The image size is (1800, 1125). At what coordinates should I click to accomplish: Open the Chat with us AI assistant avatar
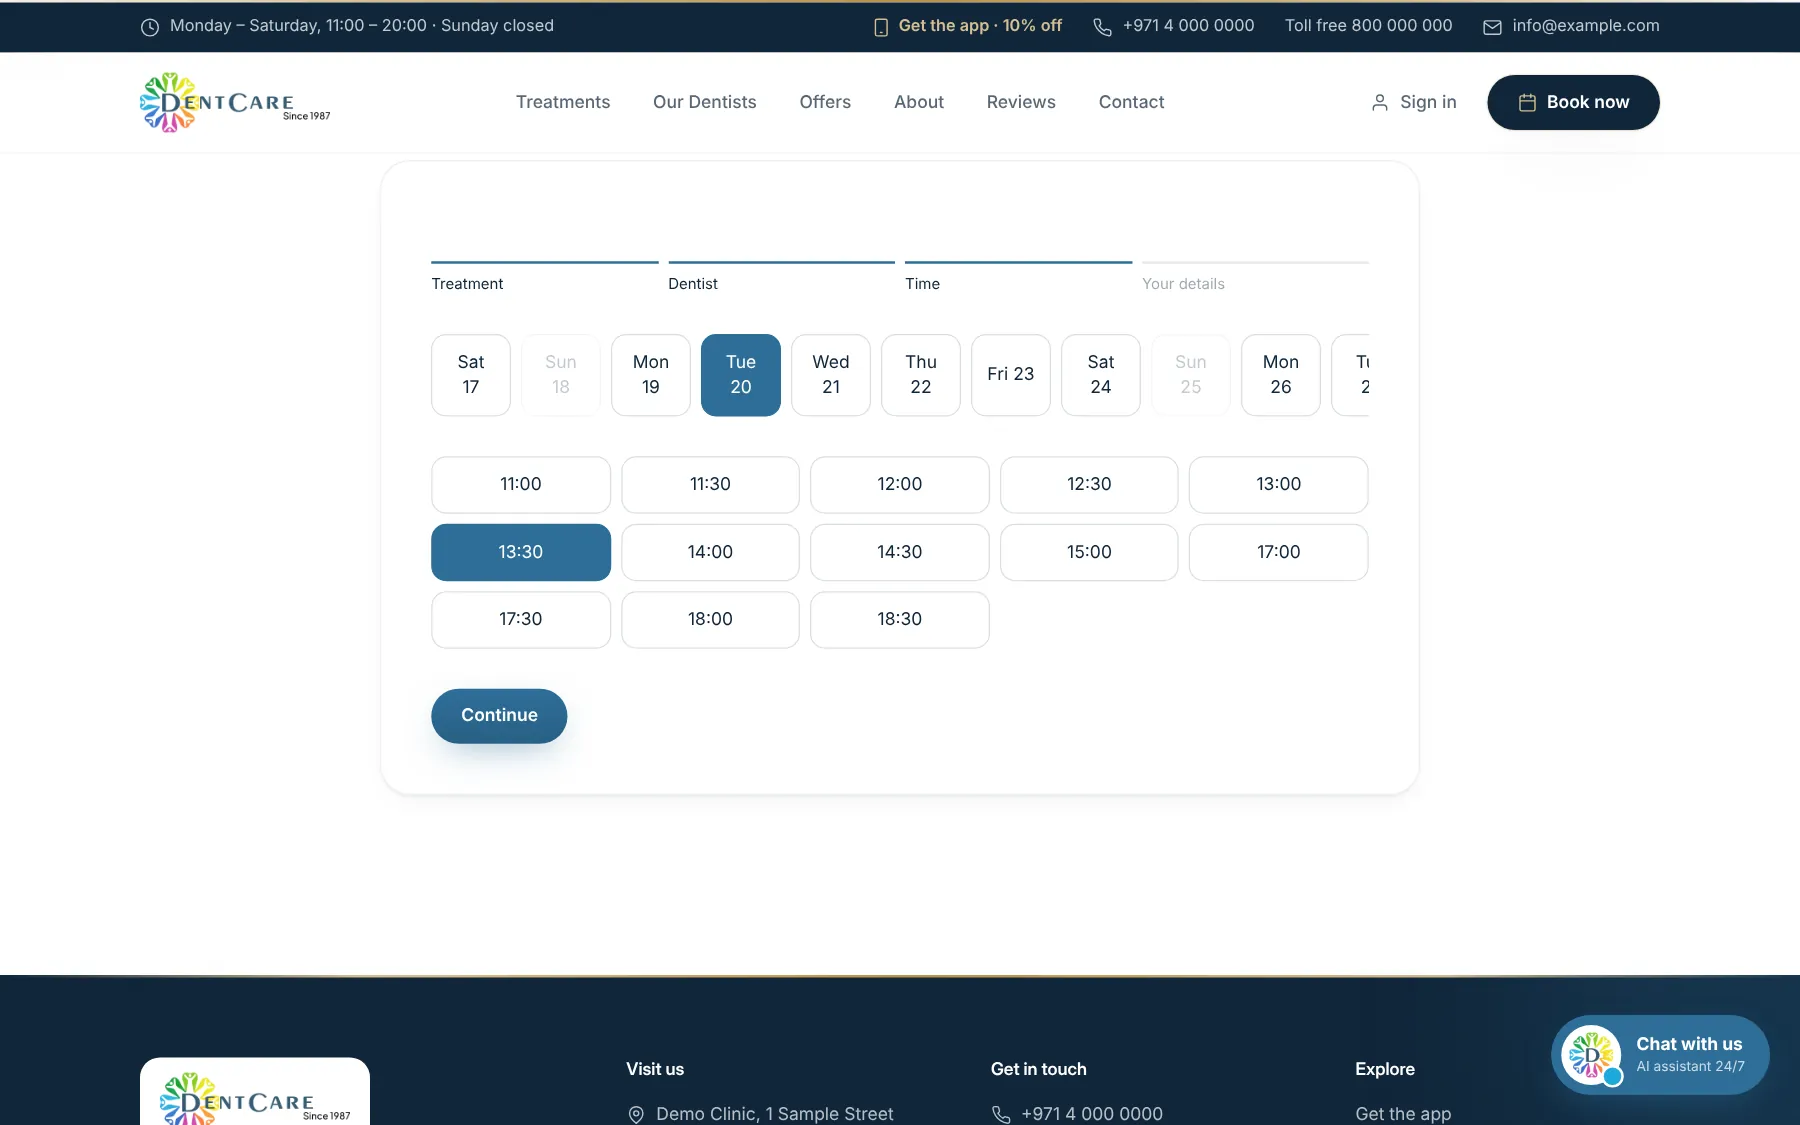pyautogui.click(x=1591, y=1055)
